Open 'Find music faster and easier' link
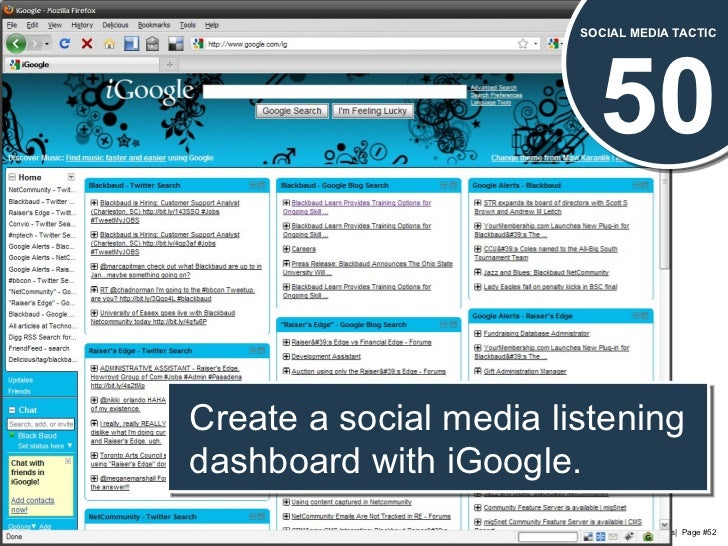Image resolution: width=728 pixels, height=546 pixels. coord(116,158)
